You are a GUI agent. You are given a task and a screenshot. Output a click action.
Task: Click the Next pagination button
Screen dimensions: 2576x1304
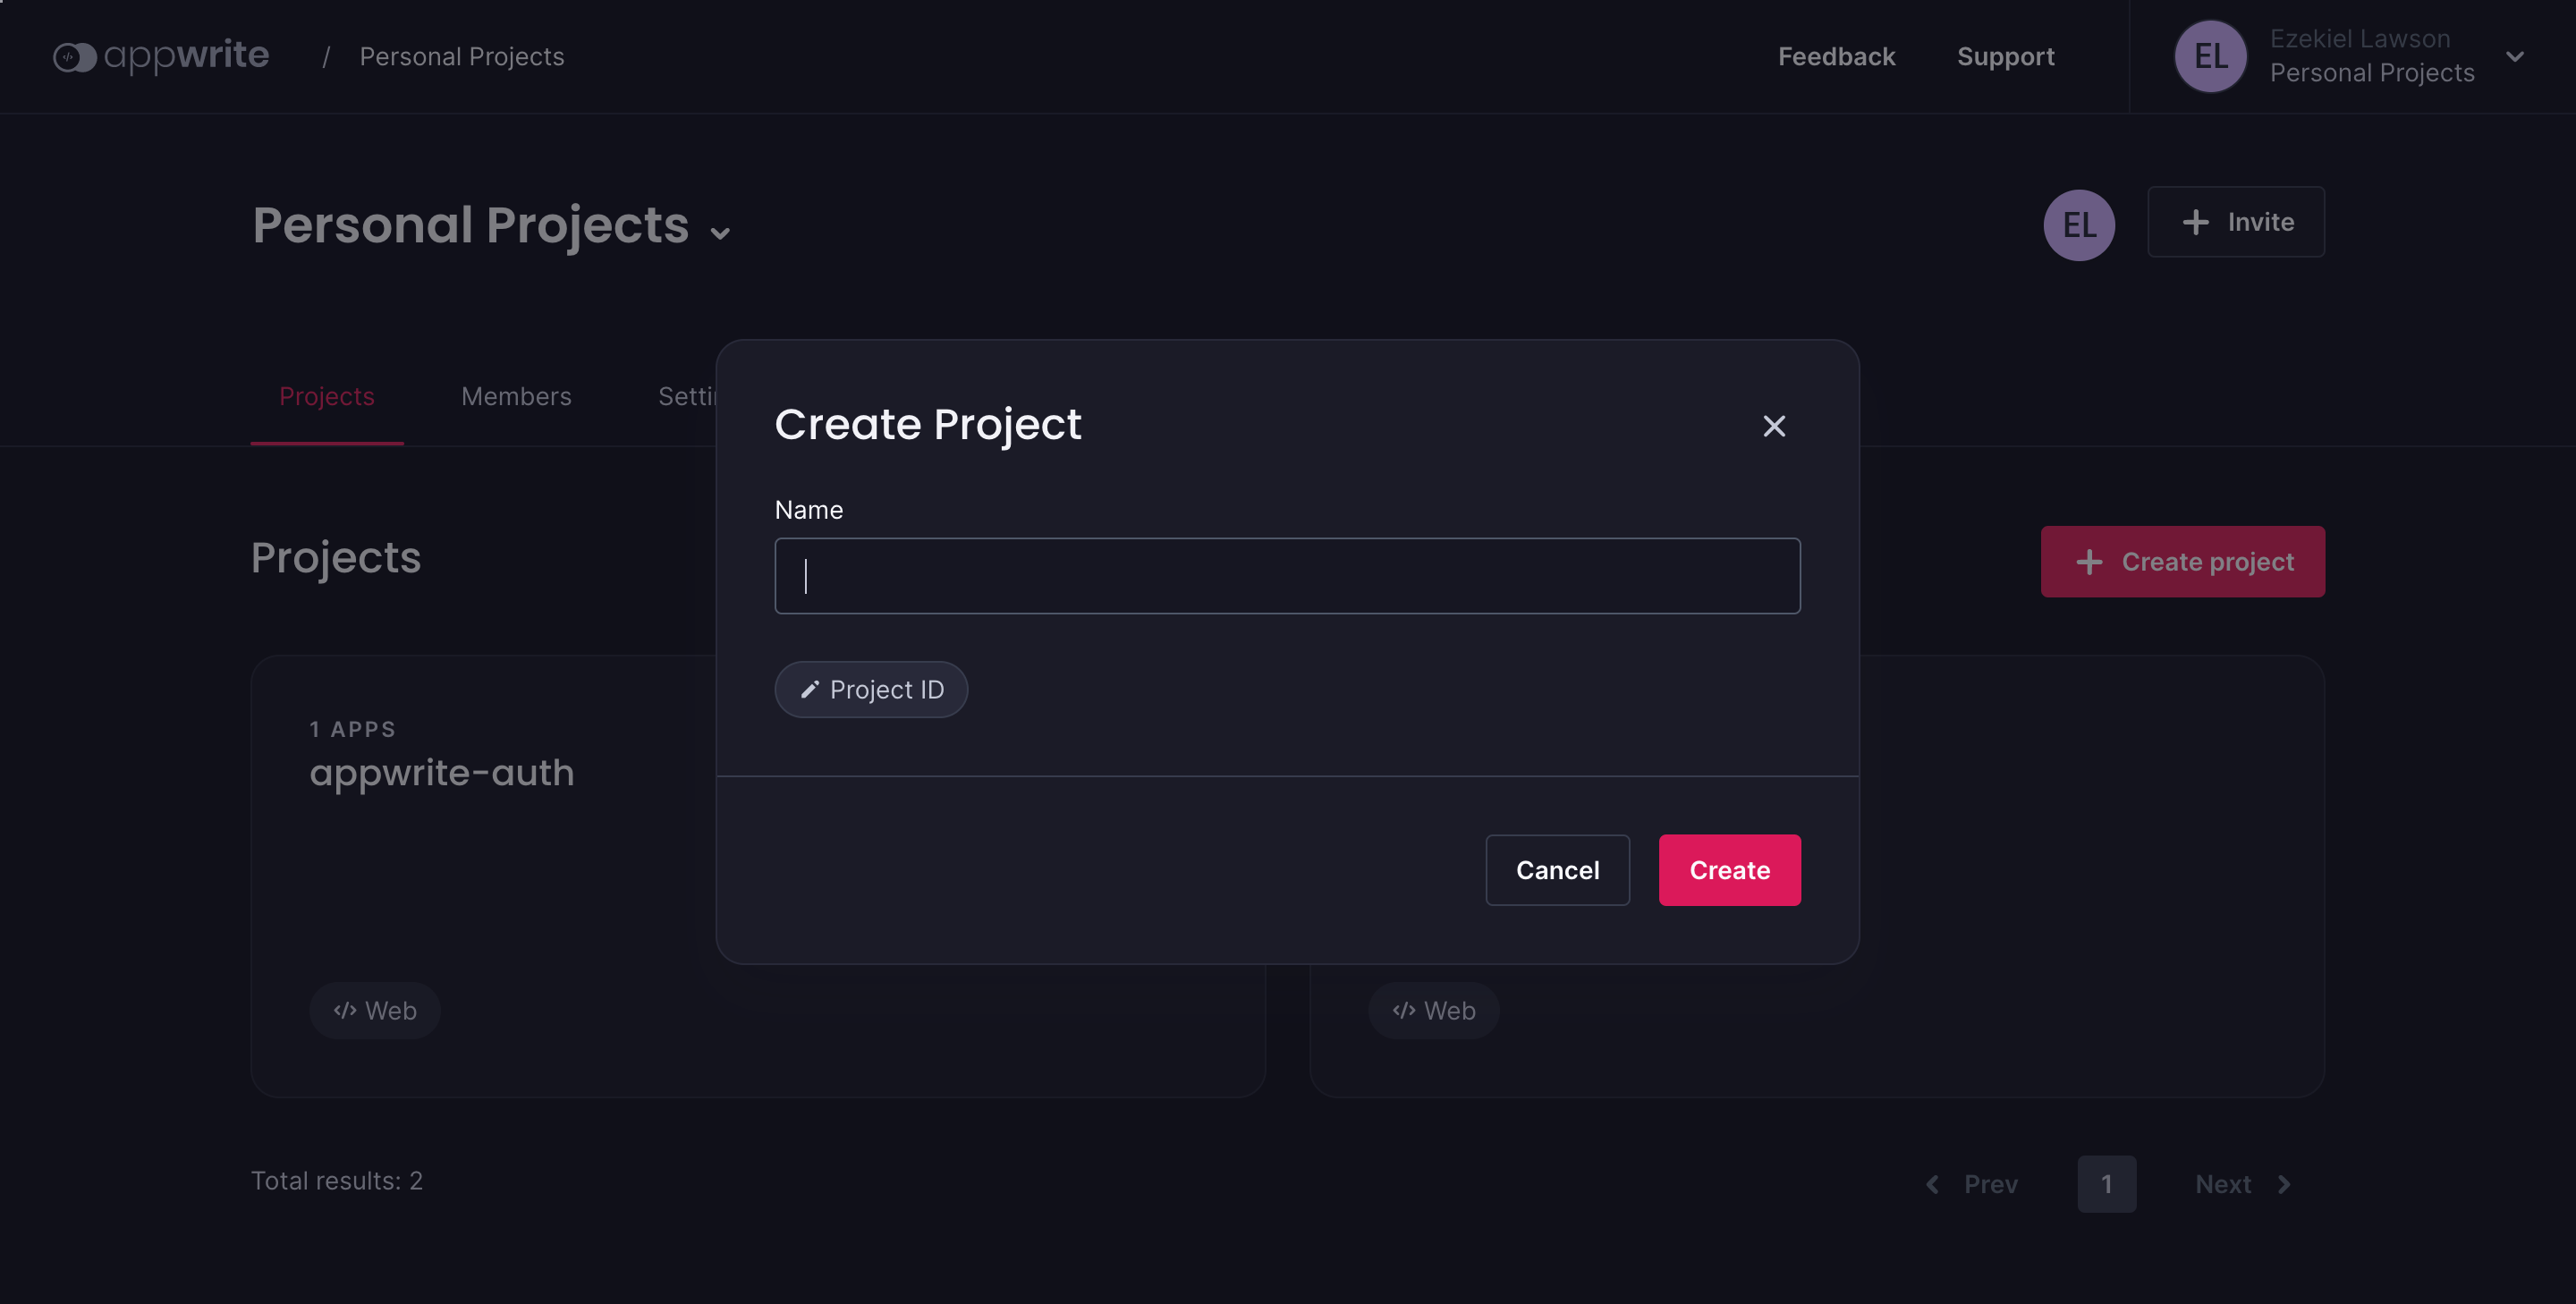[x=2243, y=1182]
